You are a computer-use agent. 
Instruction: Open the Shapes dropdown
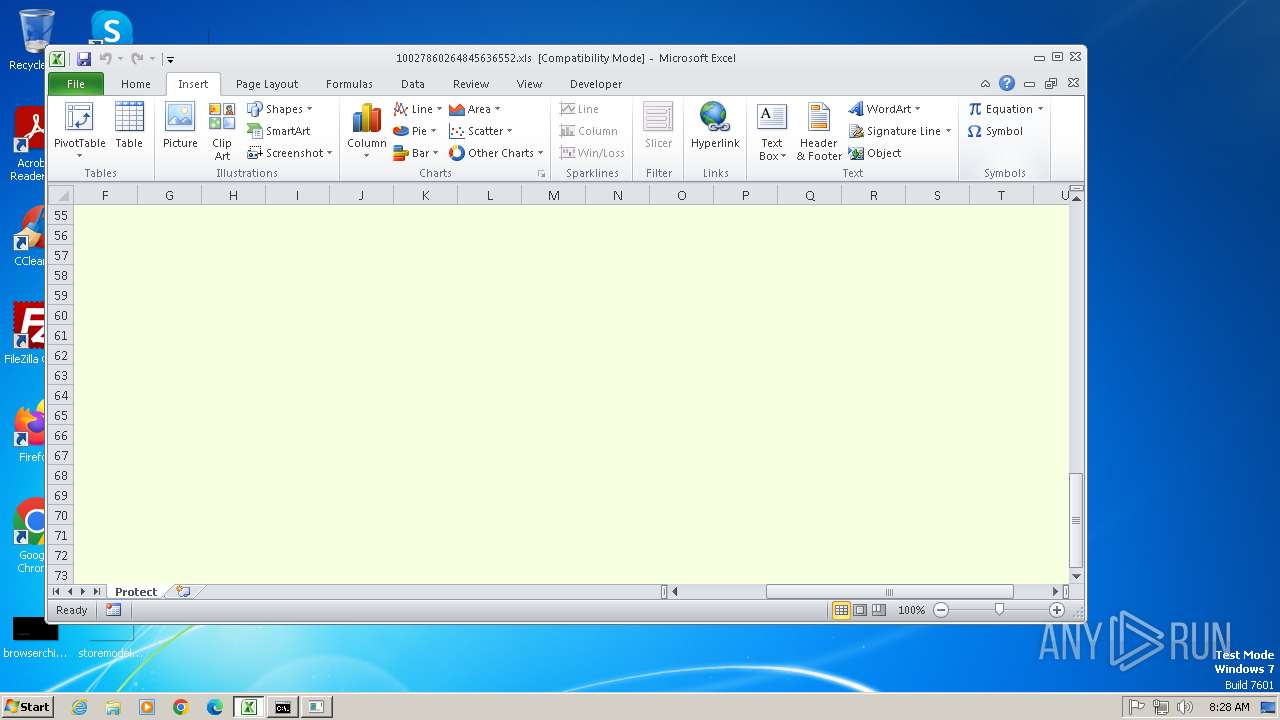coord(280,109)
